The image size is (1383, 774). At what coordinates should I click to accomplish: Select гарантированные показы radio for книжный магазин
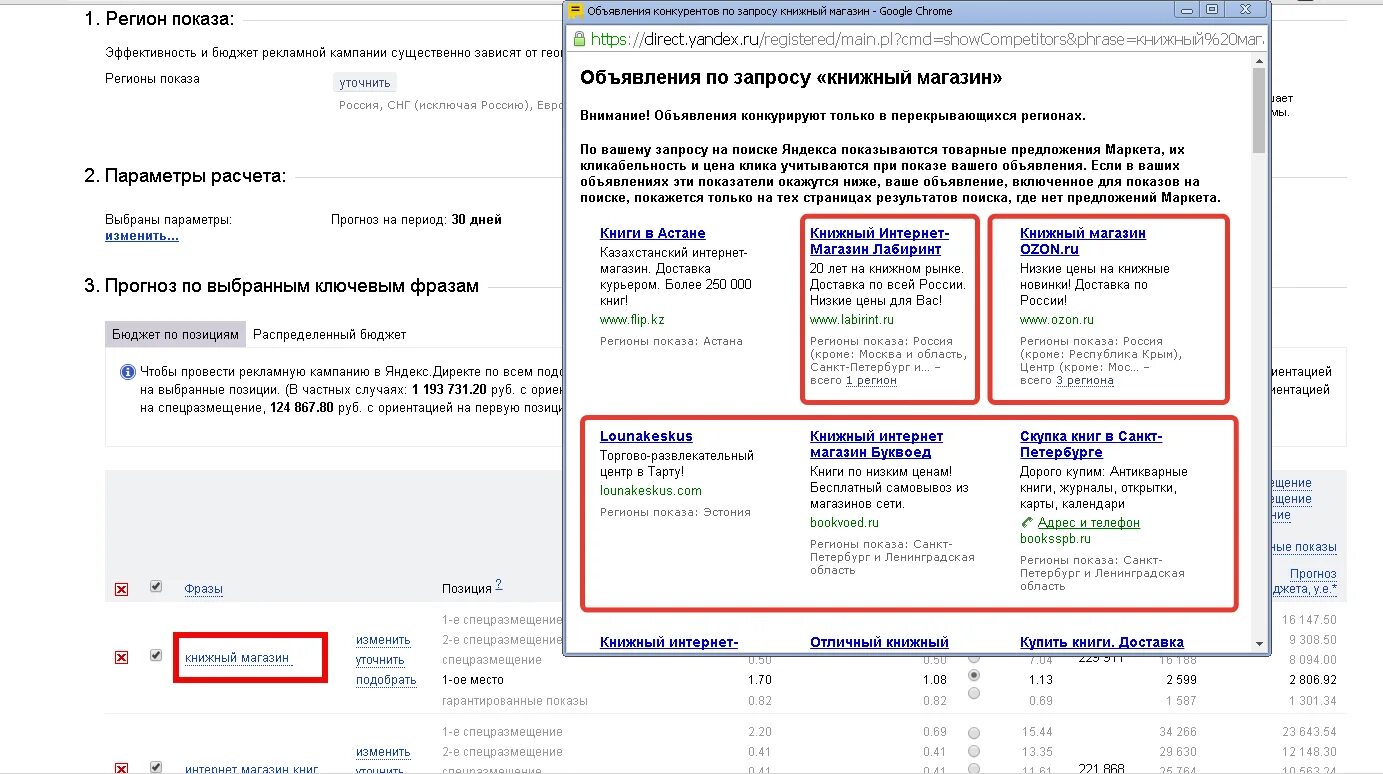974,693
